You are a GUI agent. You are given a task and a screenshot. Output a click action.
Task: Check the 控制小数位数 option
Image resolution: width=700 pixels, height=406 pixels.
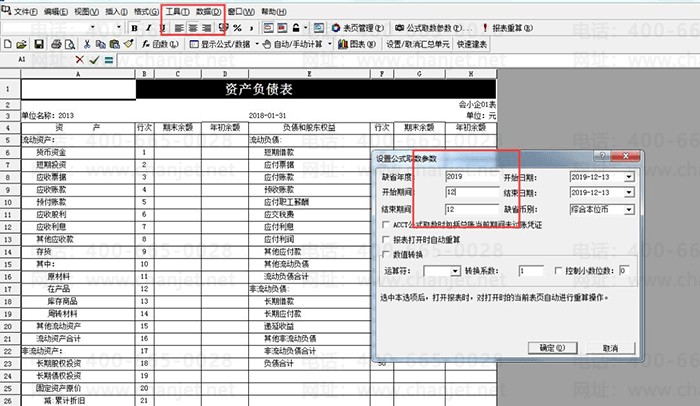point(558,271)
